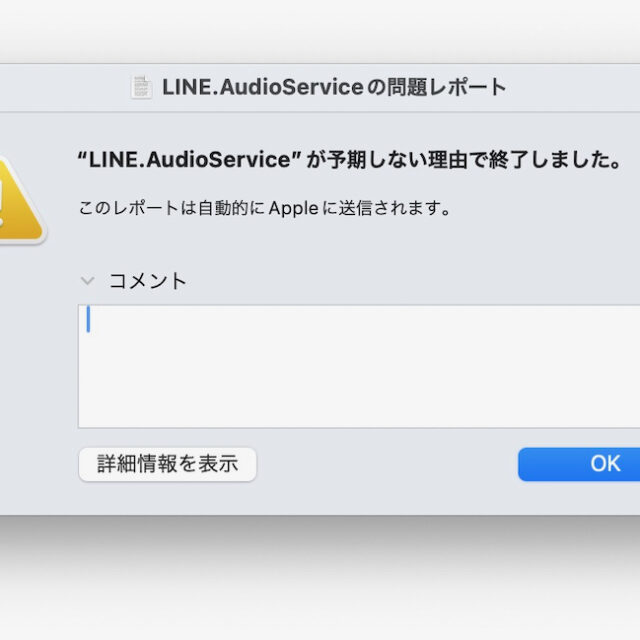
Task: Focus the comment text area
Action: tap(359, 366)
